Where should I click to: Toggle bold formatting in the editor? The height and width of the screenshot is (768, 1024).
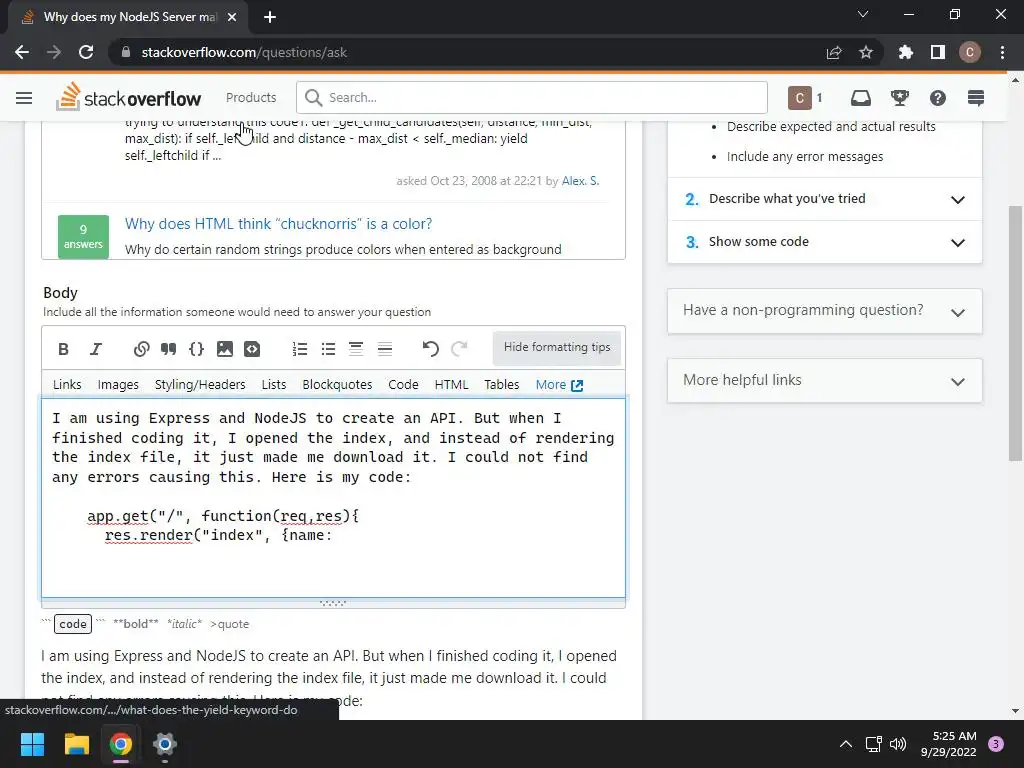coord(63,349)
